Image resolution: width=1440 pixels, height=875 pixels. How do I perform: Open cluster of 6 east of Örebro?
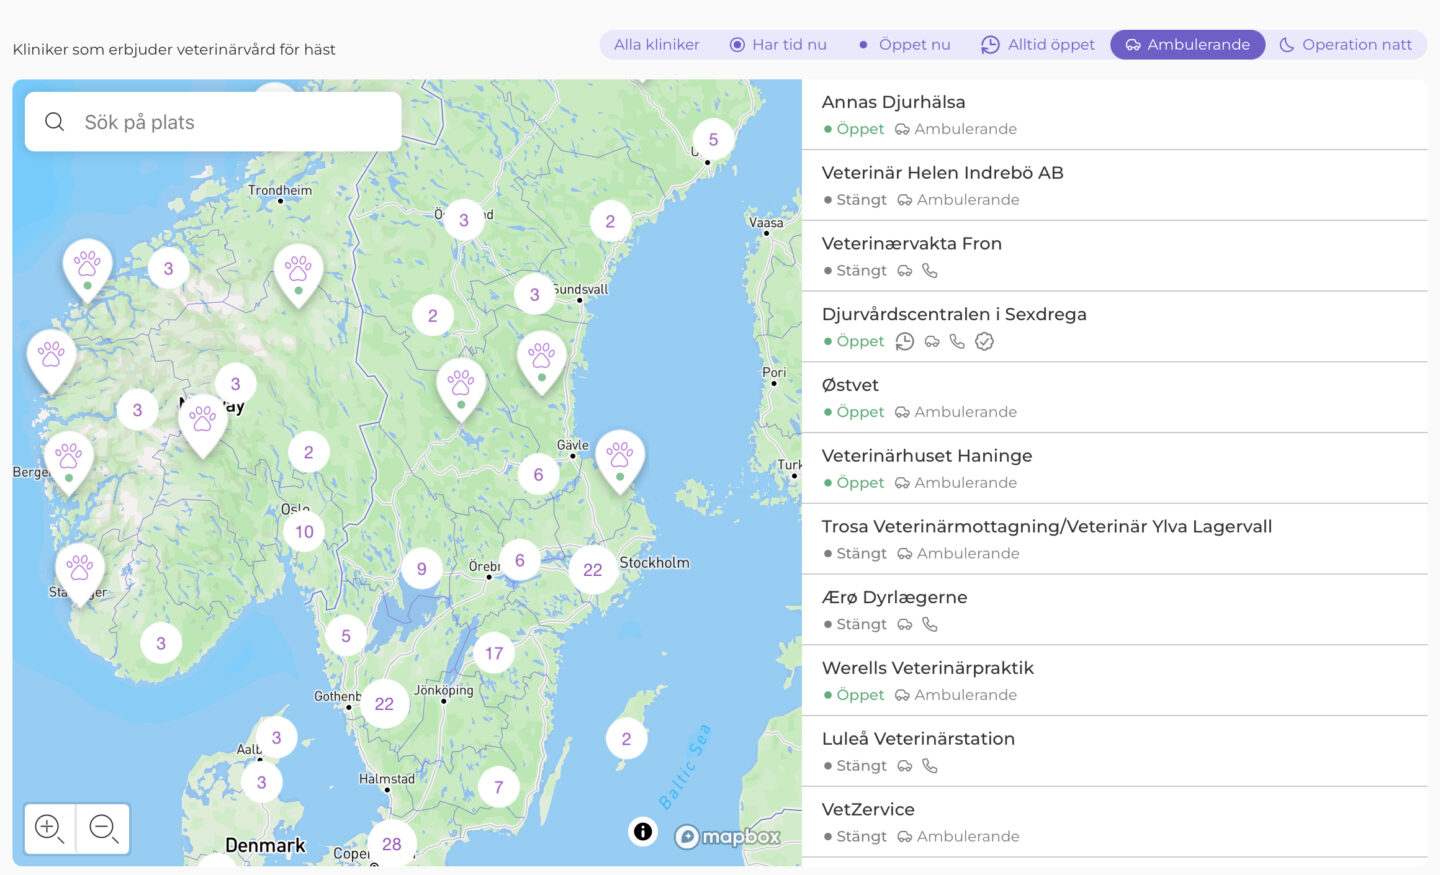(x=520, y=561)
